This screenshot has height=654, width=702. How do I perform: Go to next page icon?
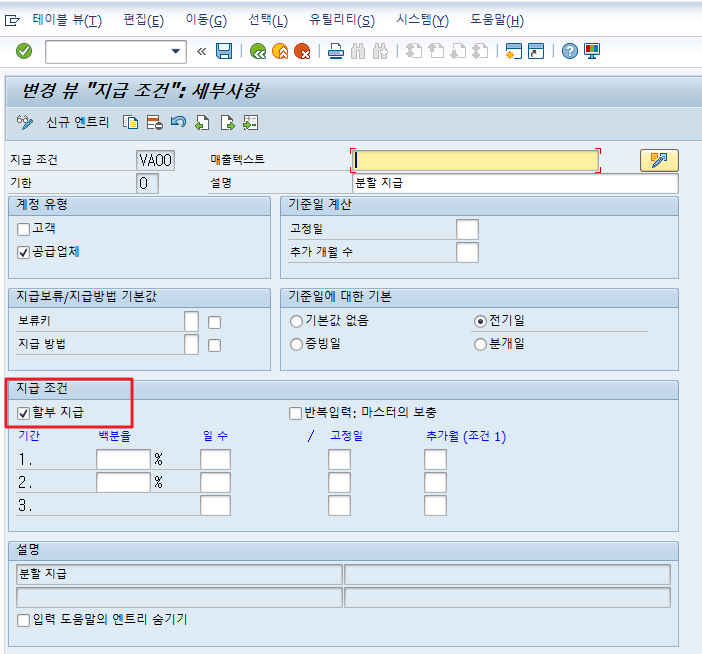[458, 51]
